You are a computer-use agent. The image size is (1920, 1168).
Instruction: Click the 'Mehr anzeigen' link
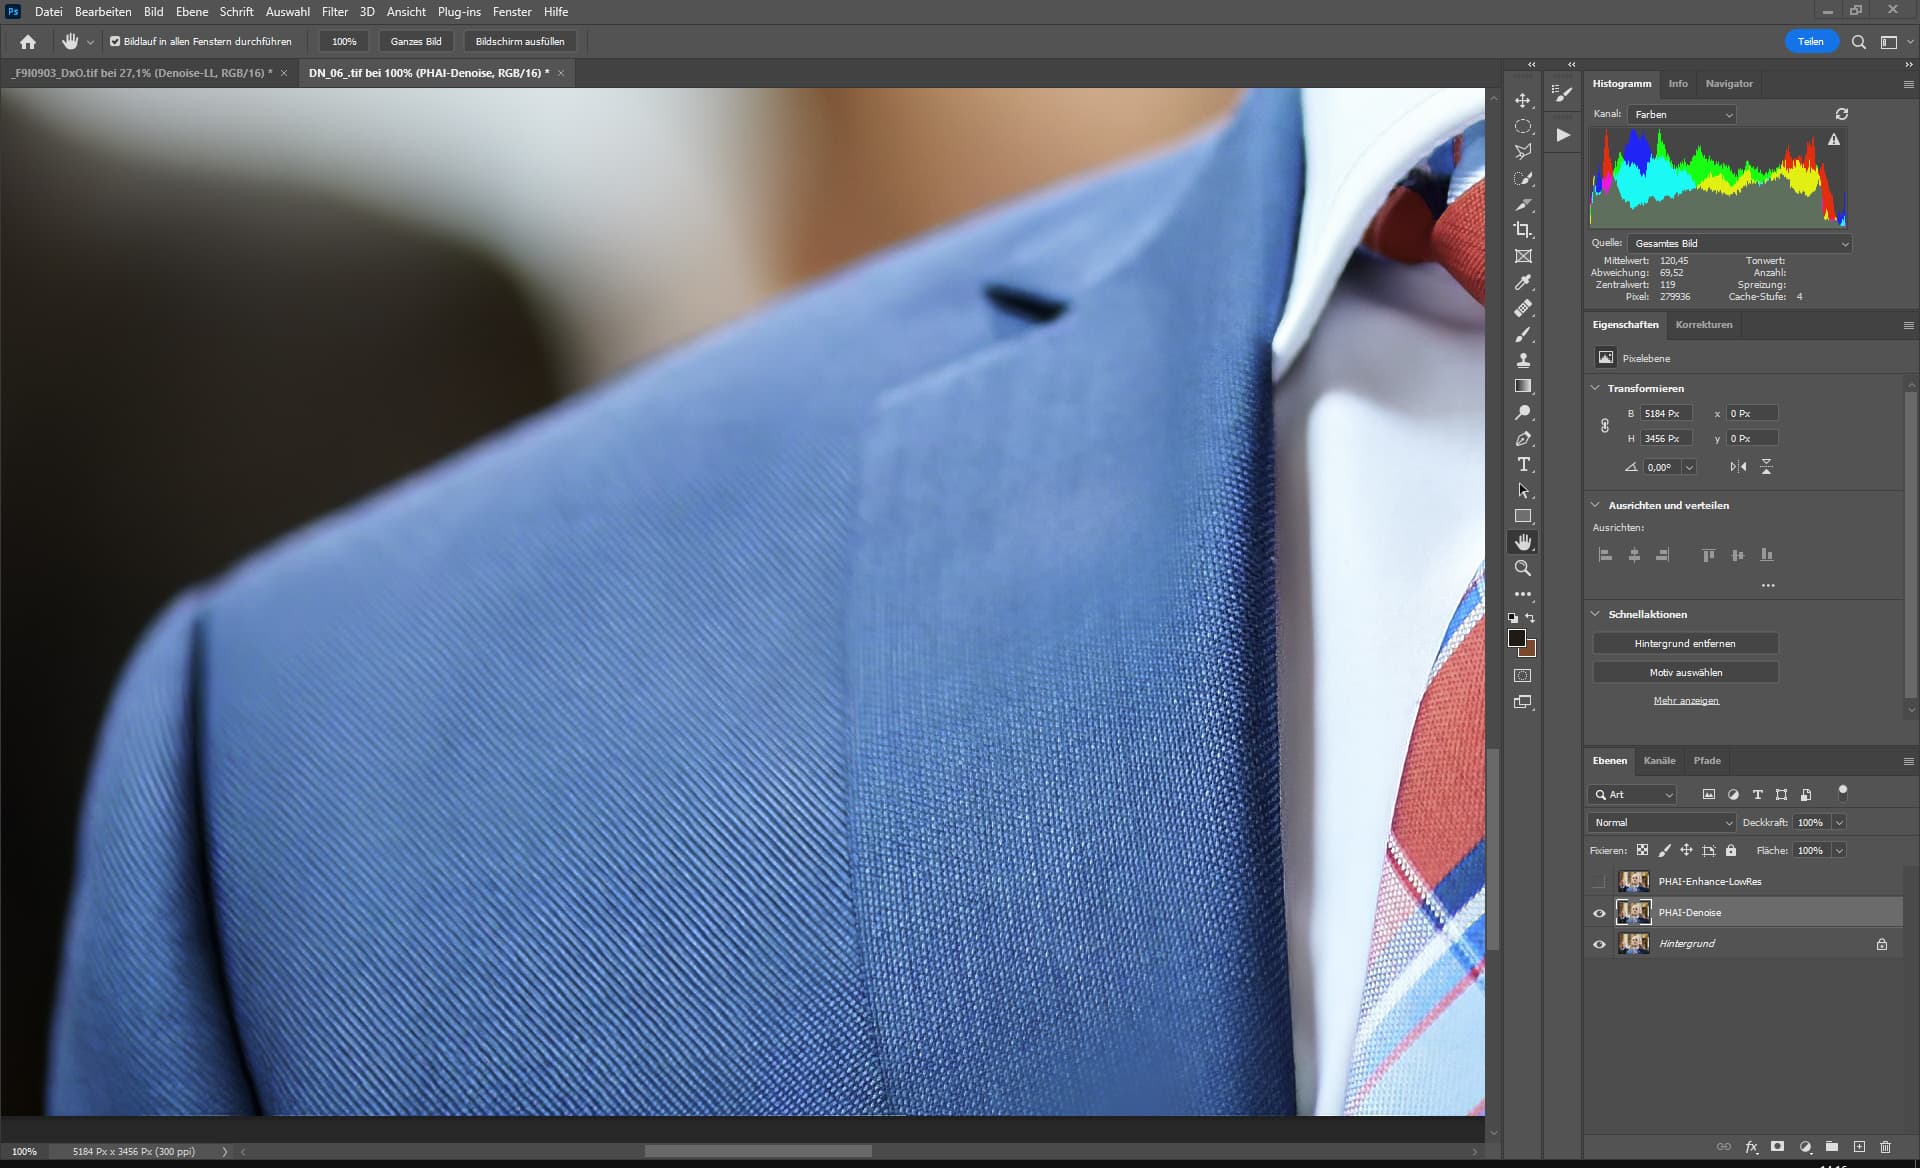[1685, 701]
